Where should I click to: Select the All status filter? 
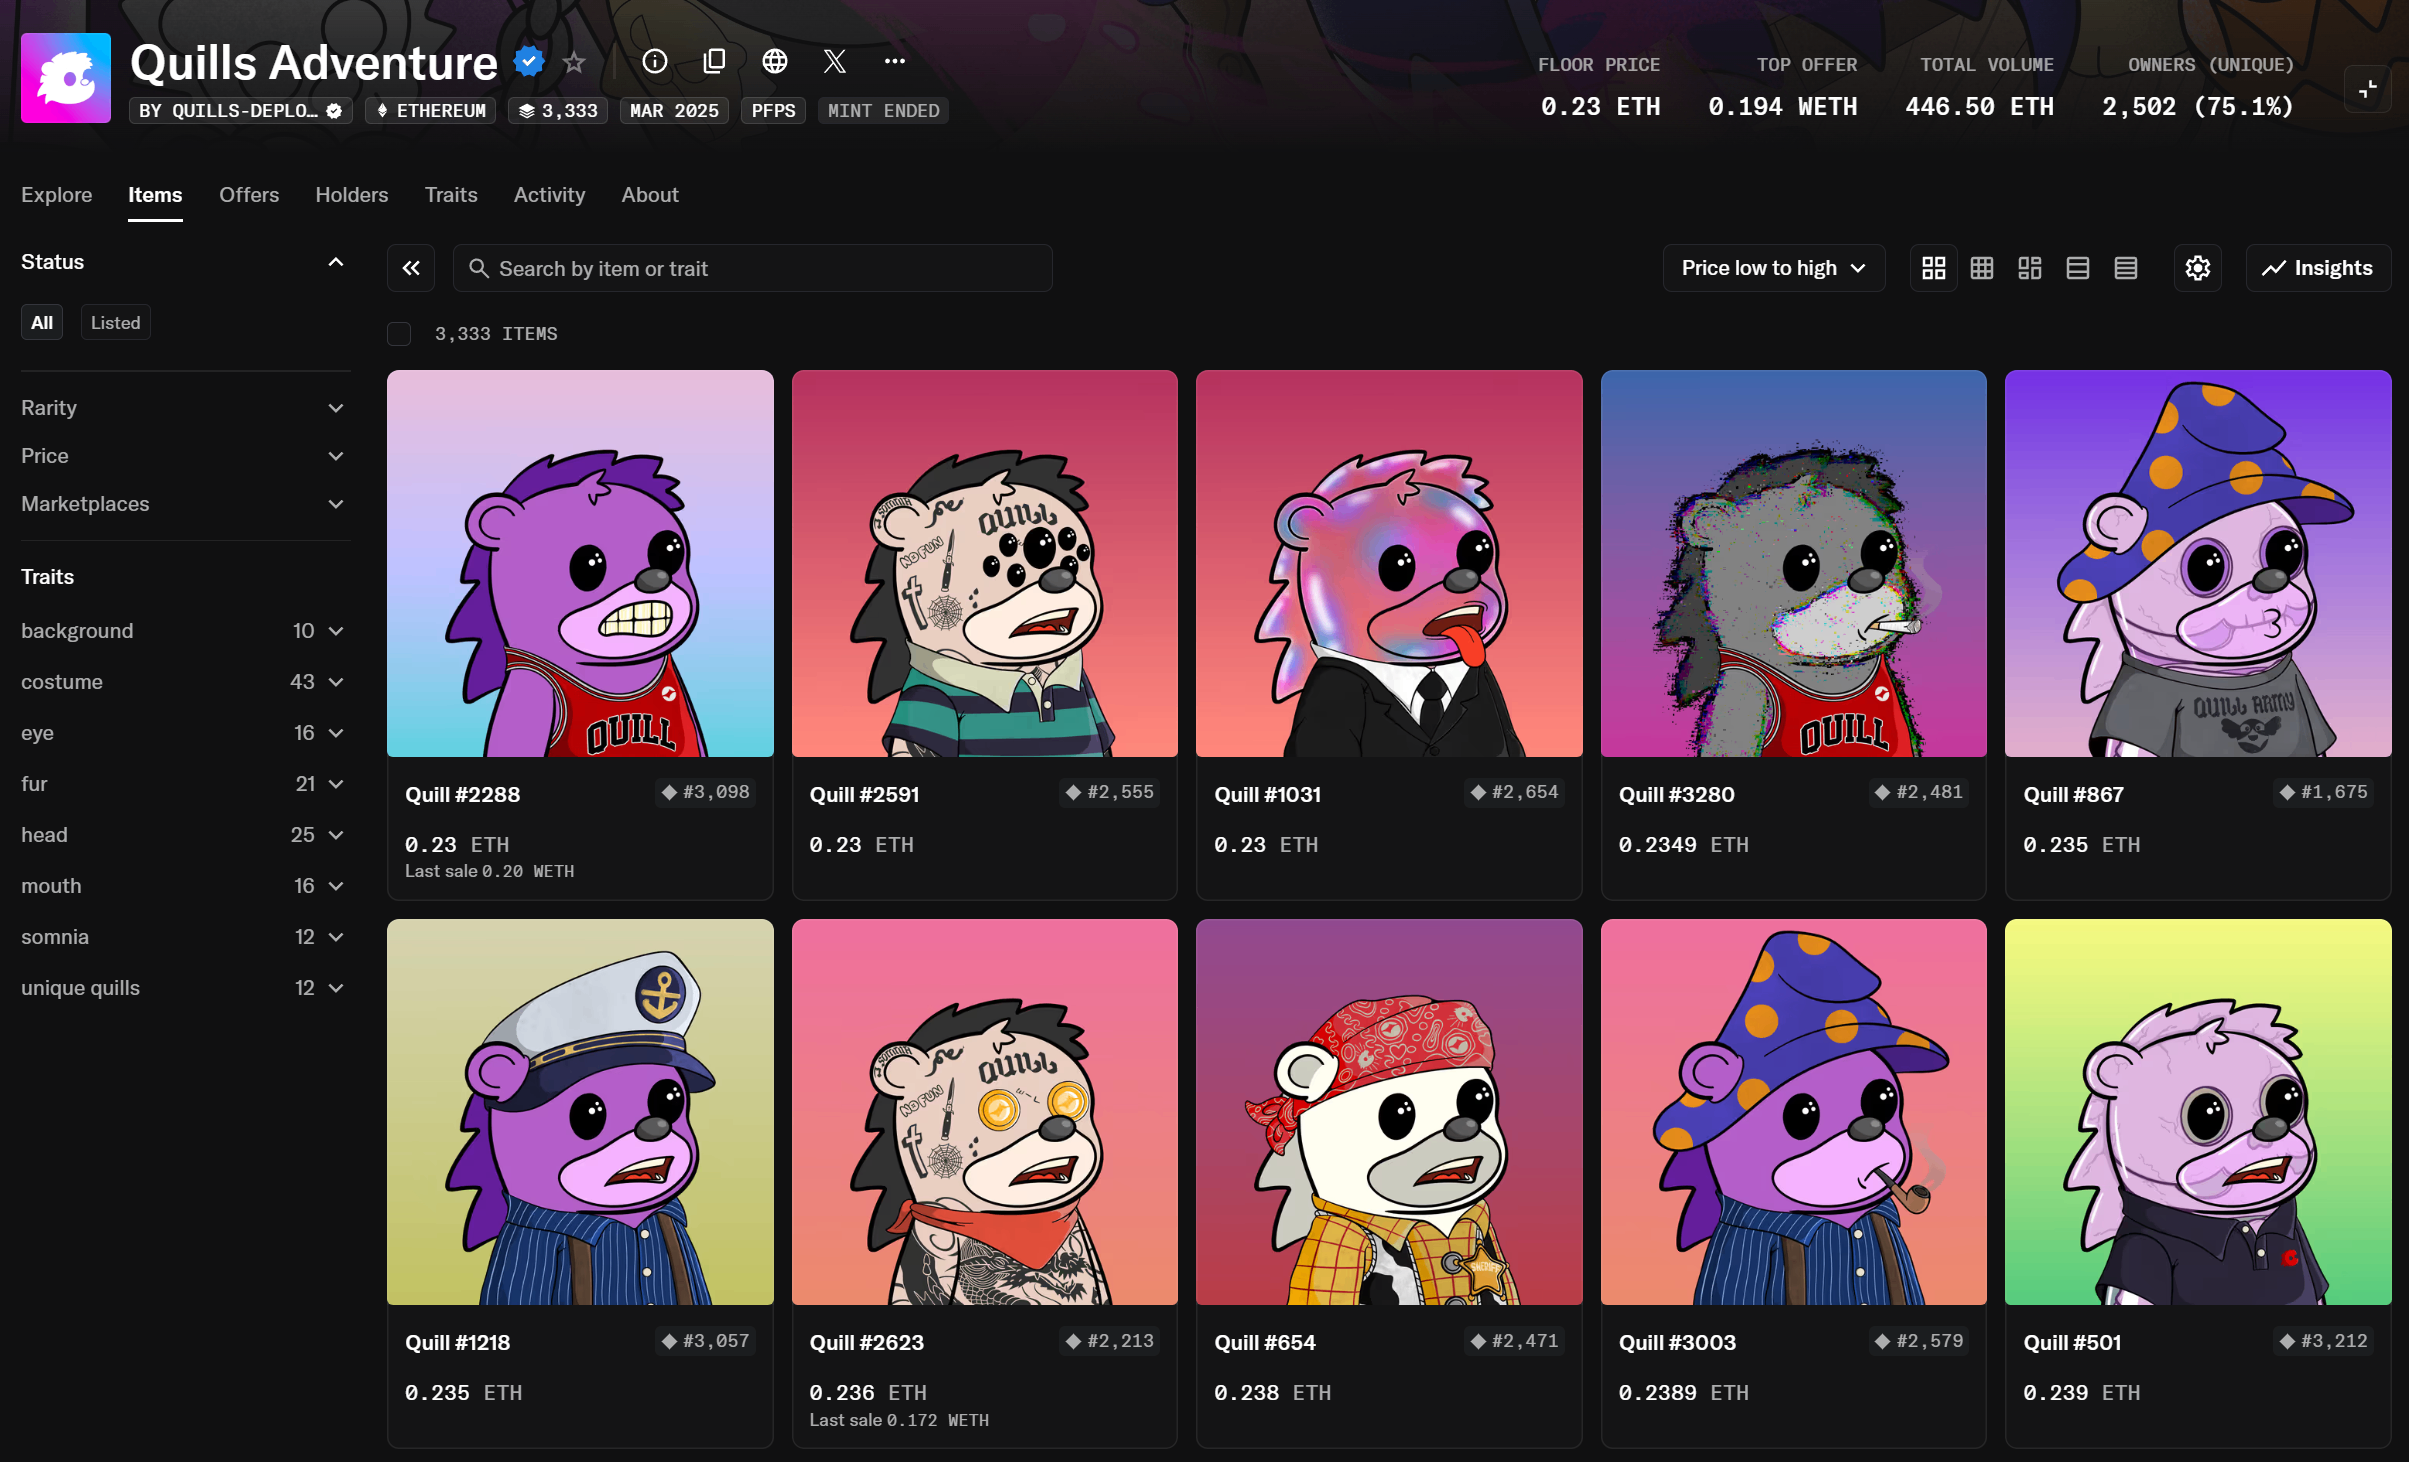[41, 323]
